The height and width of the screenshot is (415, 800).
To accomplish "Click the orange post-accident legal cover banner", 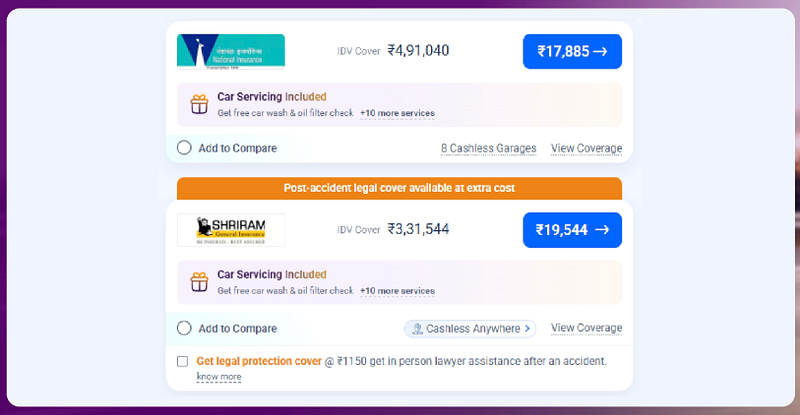I will point(399,188).
